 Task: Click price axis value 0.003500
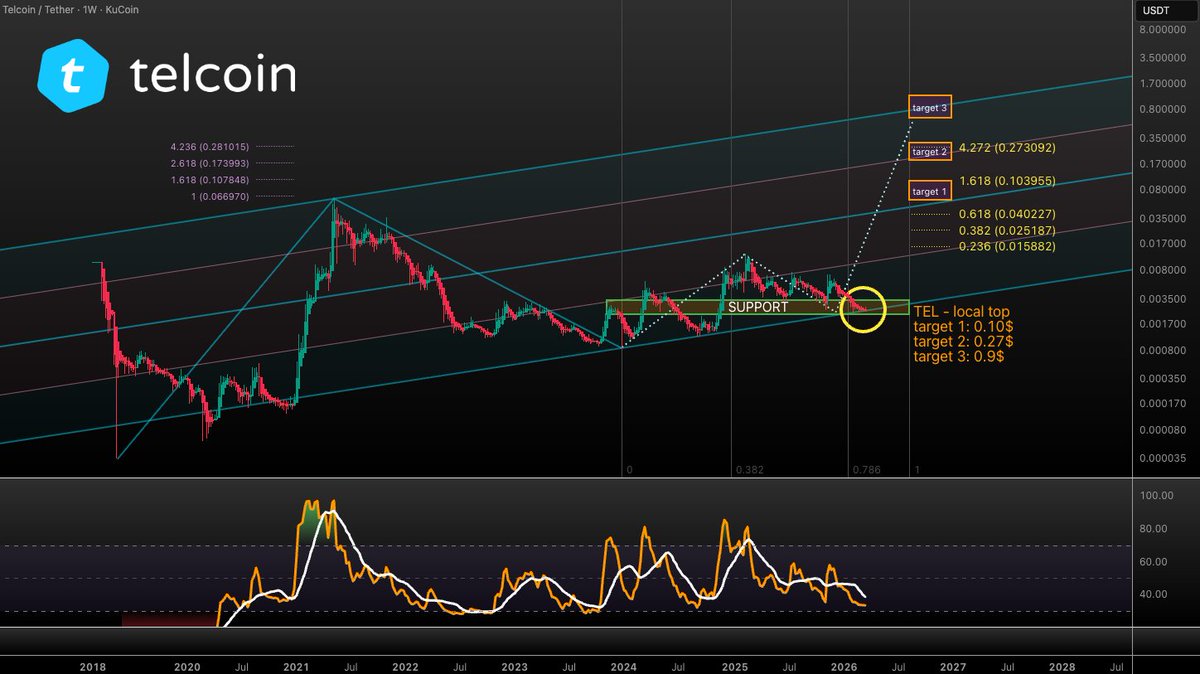pos(1162,298)
